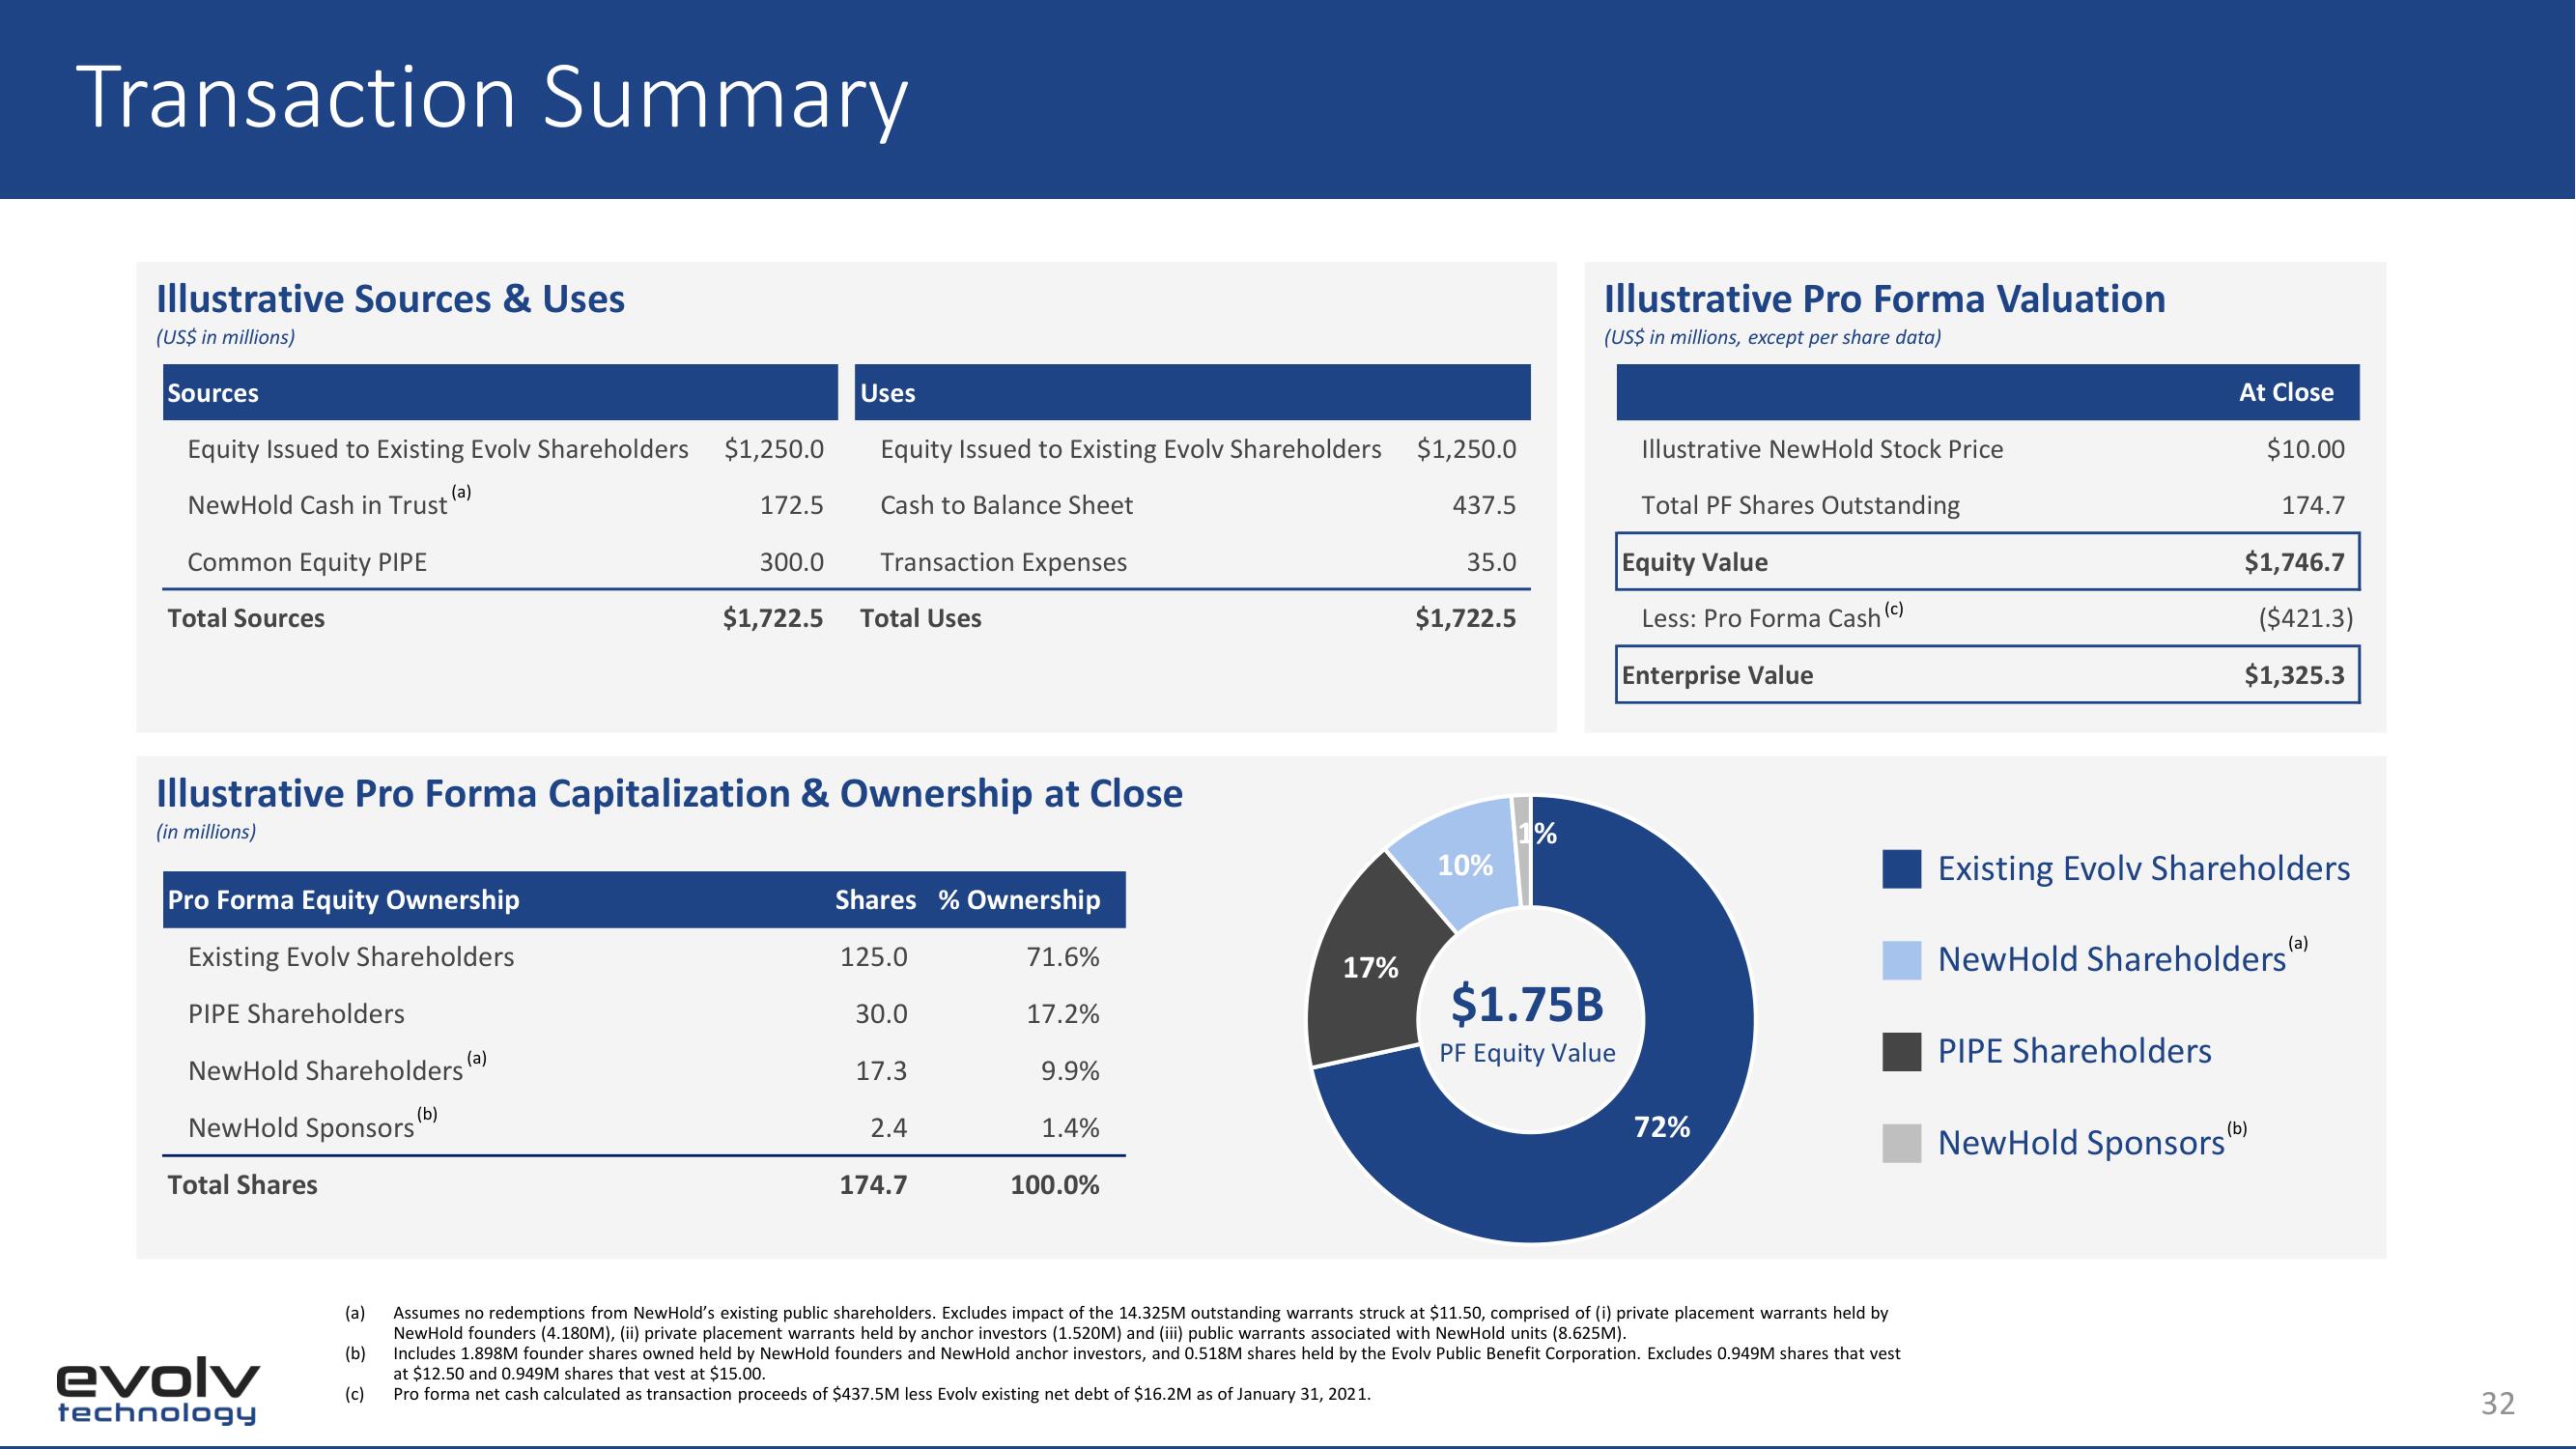Click the NewHold Shareholders light blue legend swatch

tap(1901, 960)
